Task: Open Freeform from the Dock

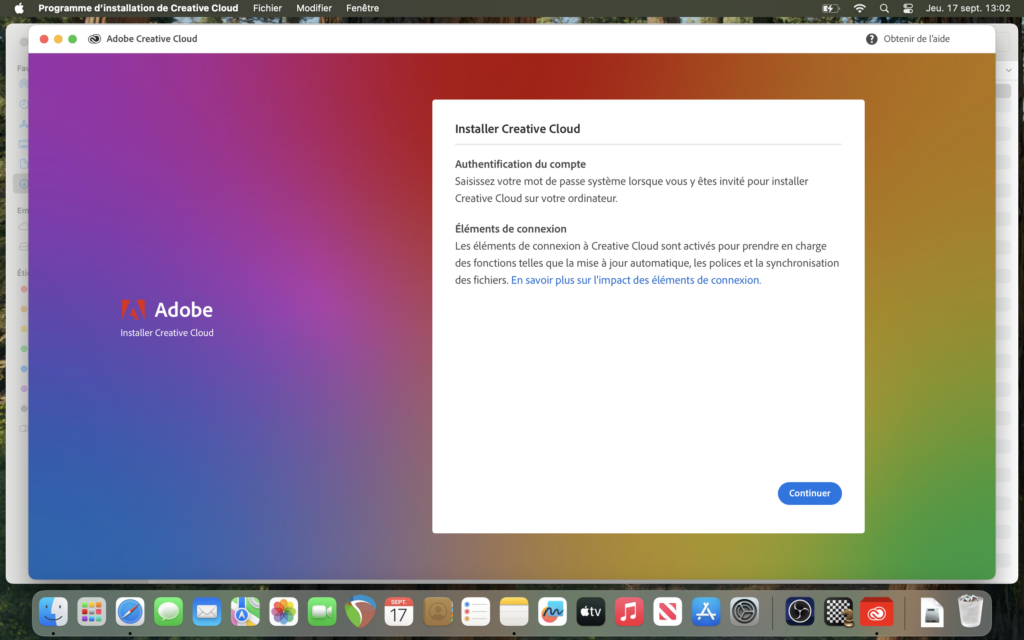Action: (x=552, y=612)
